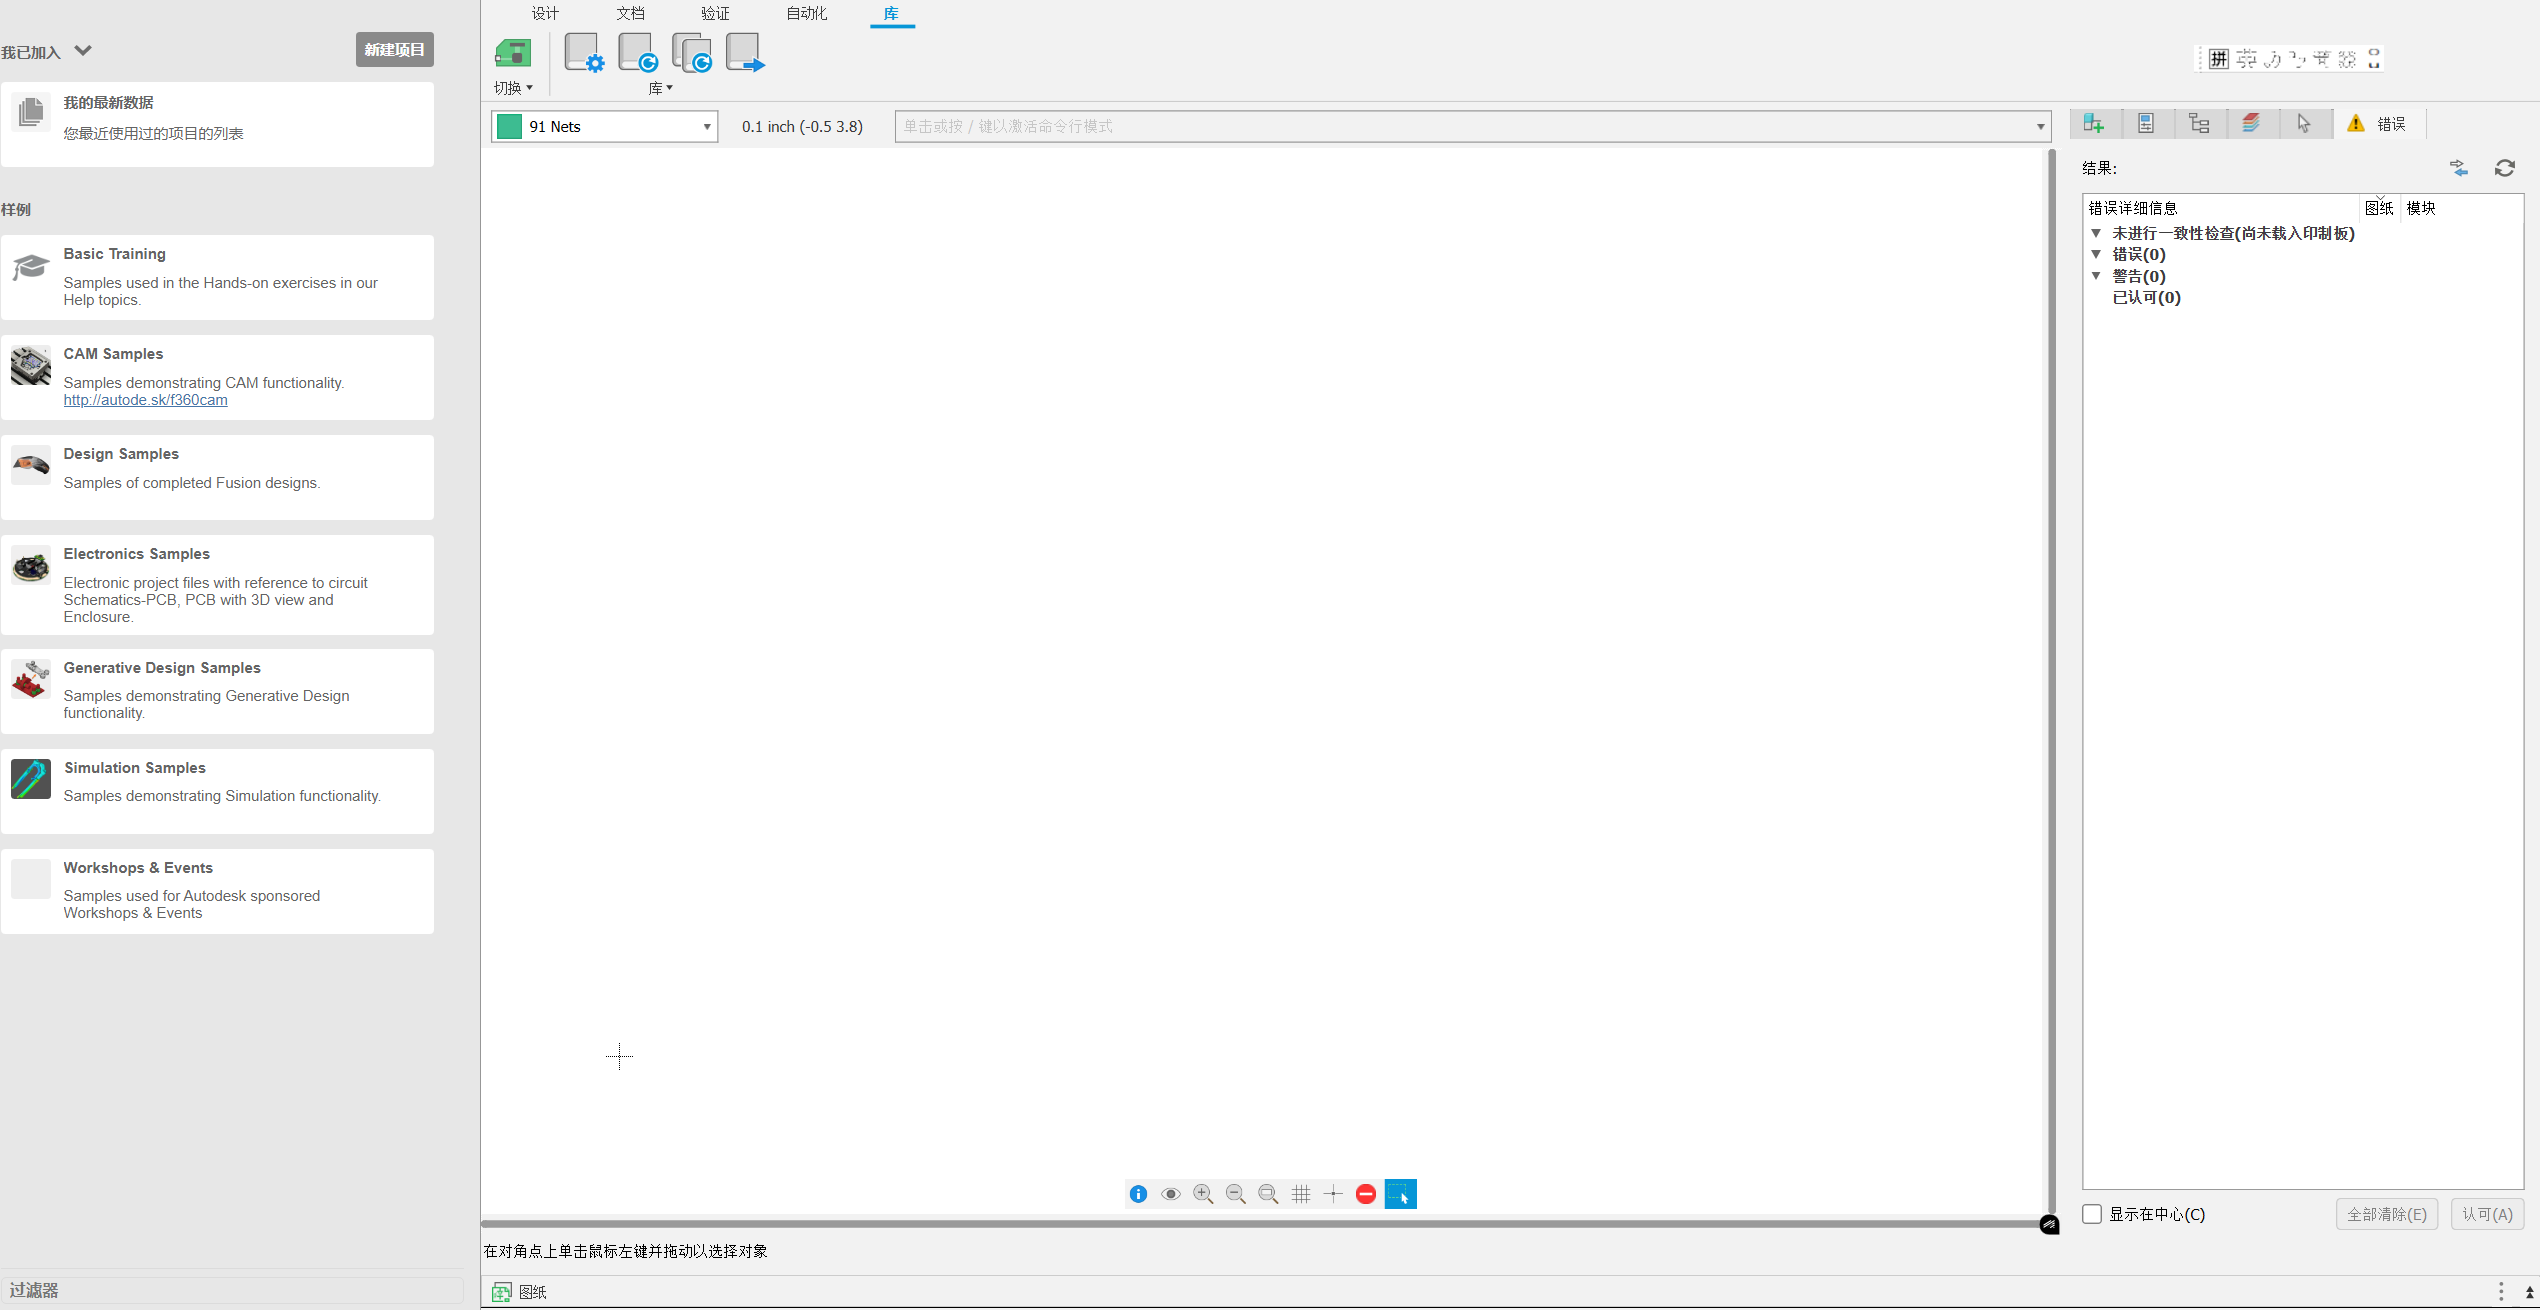The width and height of the screenshot is (2540, 1310).
Task: Open the add-part panel icon
Action: pyautogui.click(x=2093, y=123)
